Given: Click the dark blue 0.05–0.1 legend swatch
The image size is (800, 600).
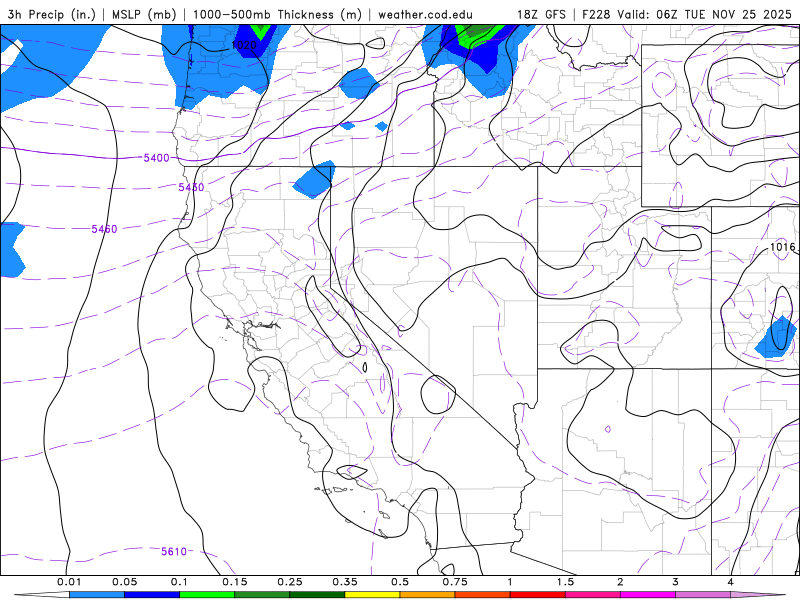Looking at the screenshot, I should coord(152,595).
